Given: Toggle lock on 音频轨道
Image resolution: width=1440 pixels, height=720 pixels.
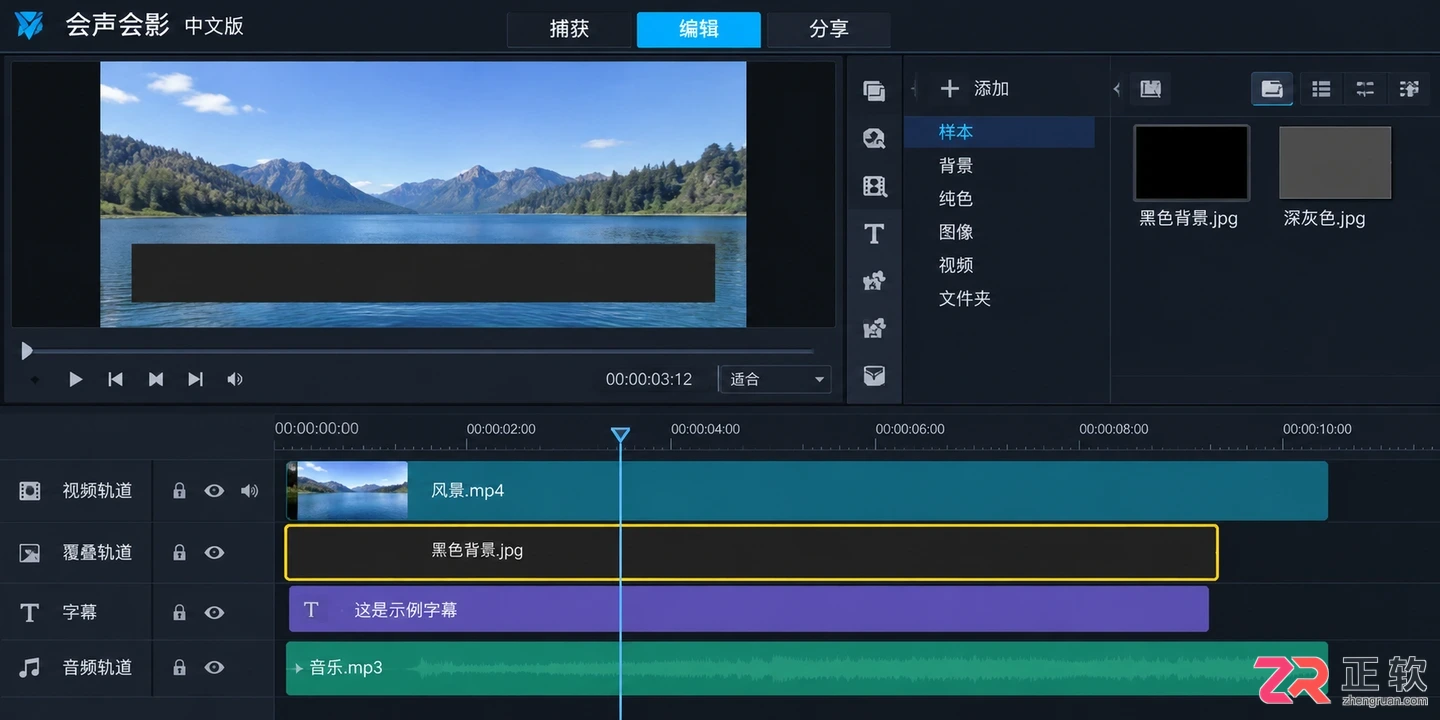Looking at the screenshot, I should tap(179, 667).
